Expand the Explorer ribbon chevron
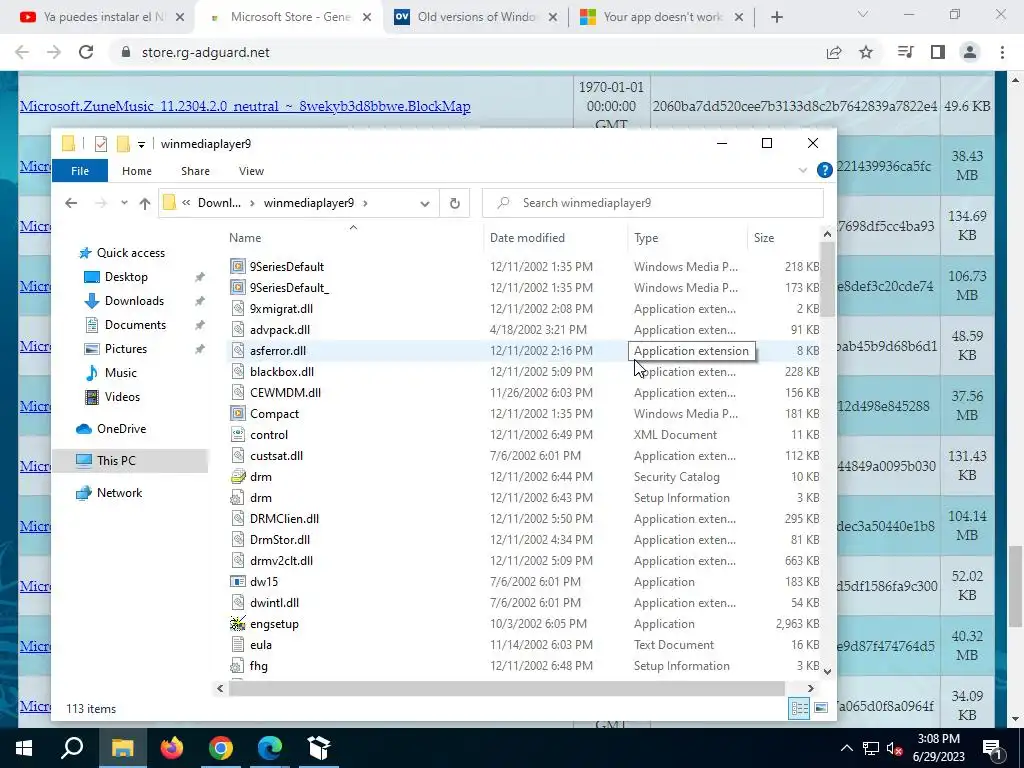The height and width of the screenshot is (768, 1024). [x=803, y=170]
